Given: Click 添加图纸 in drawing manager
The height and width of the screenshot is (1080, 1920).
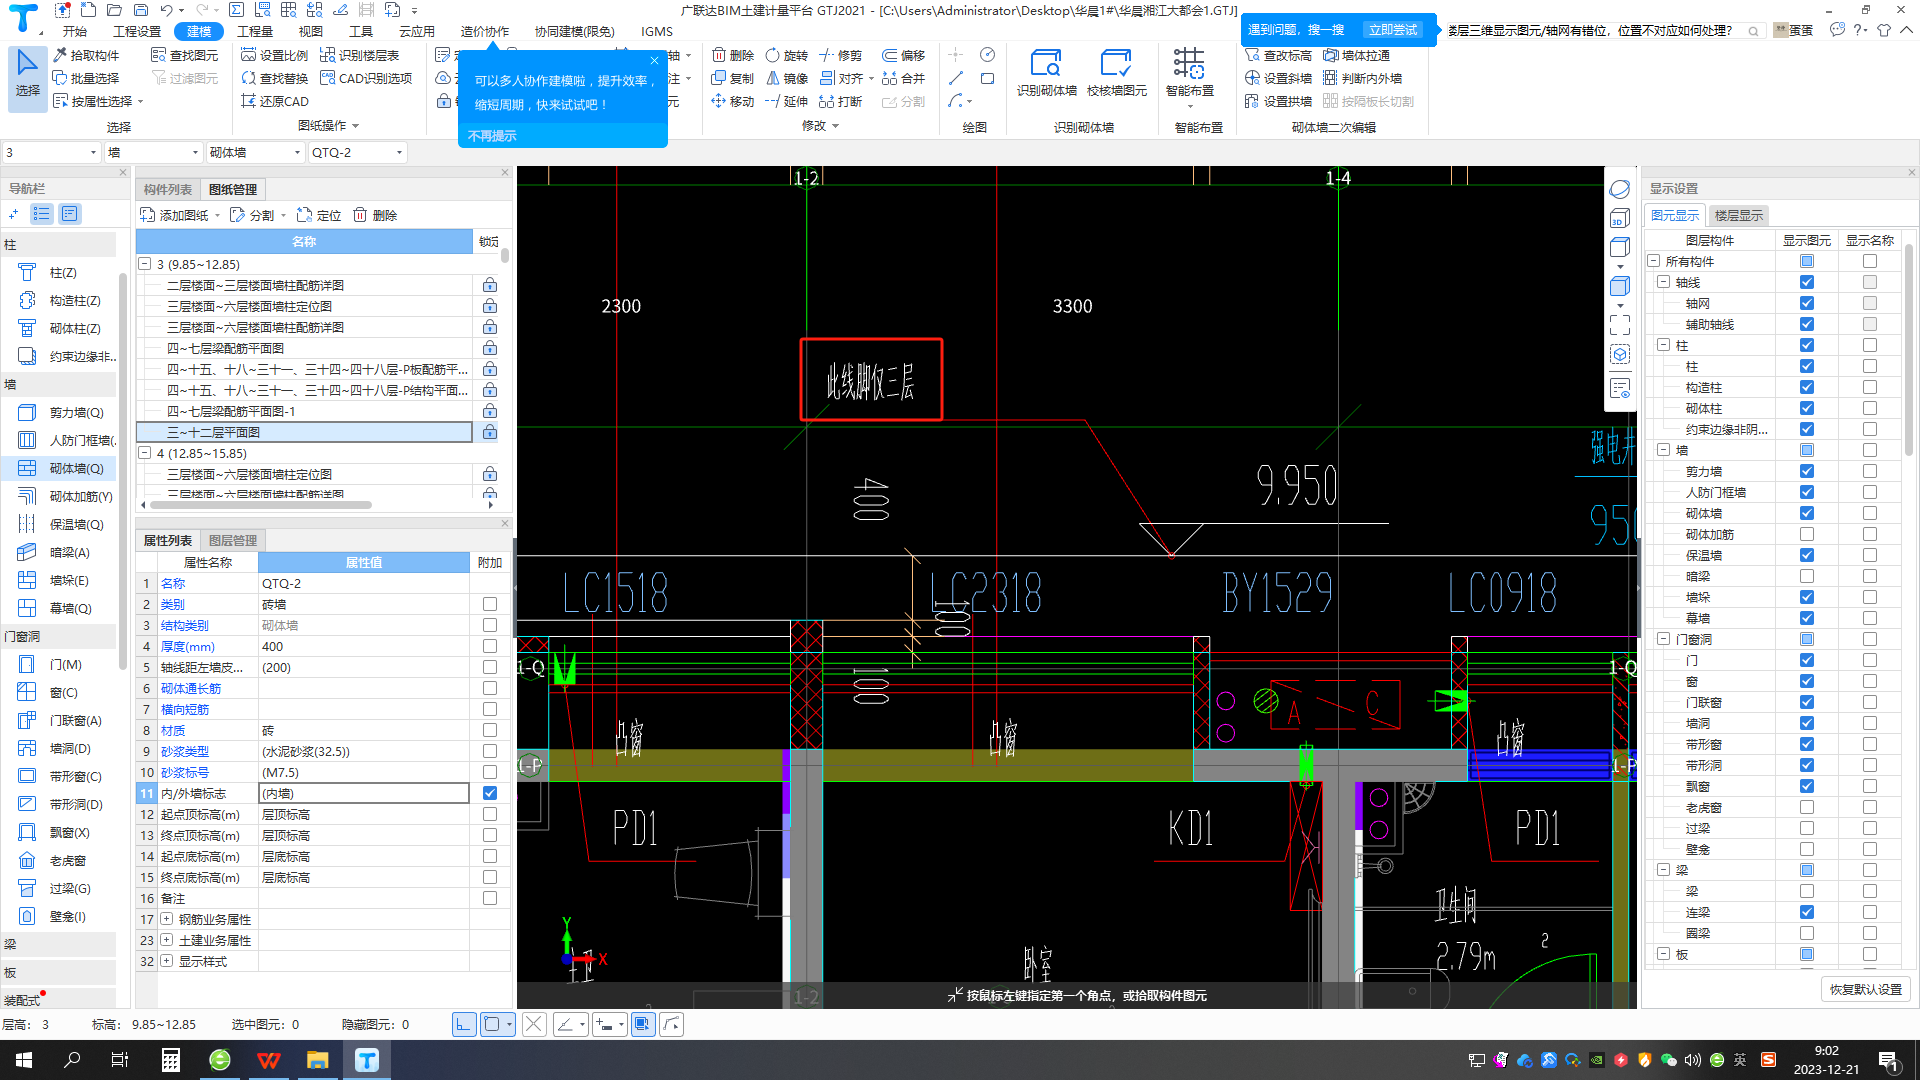Looking at the screenshot, I should pos(176,215).
